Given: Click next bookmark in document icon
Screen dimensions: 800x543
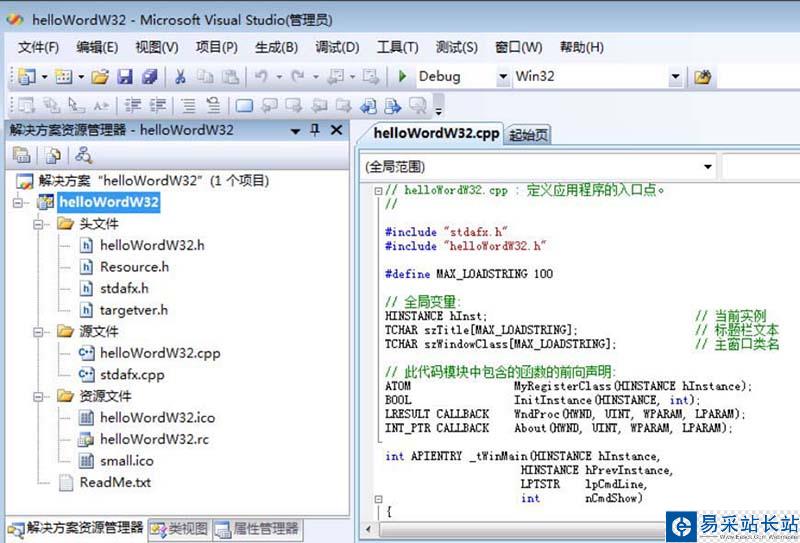Looking at the screenshot, I should click(x=393, y=106).
